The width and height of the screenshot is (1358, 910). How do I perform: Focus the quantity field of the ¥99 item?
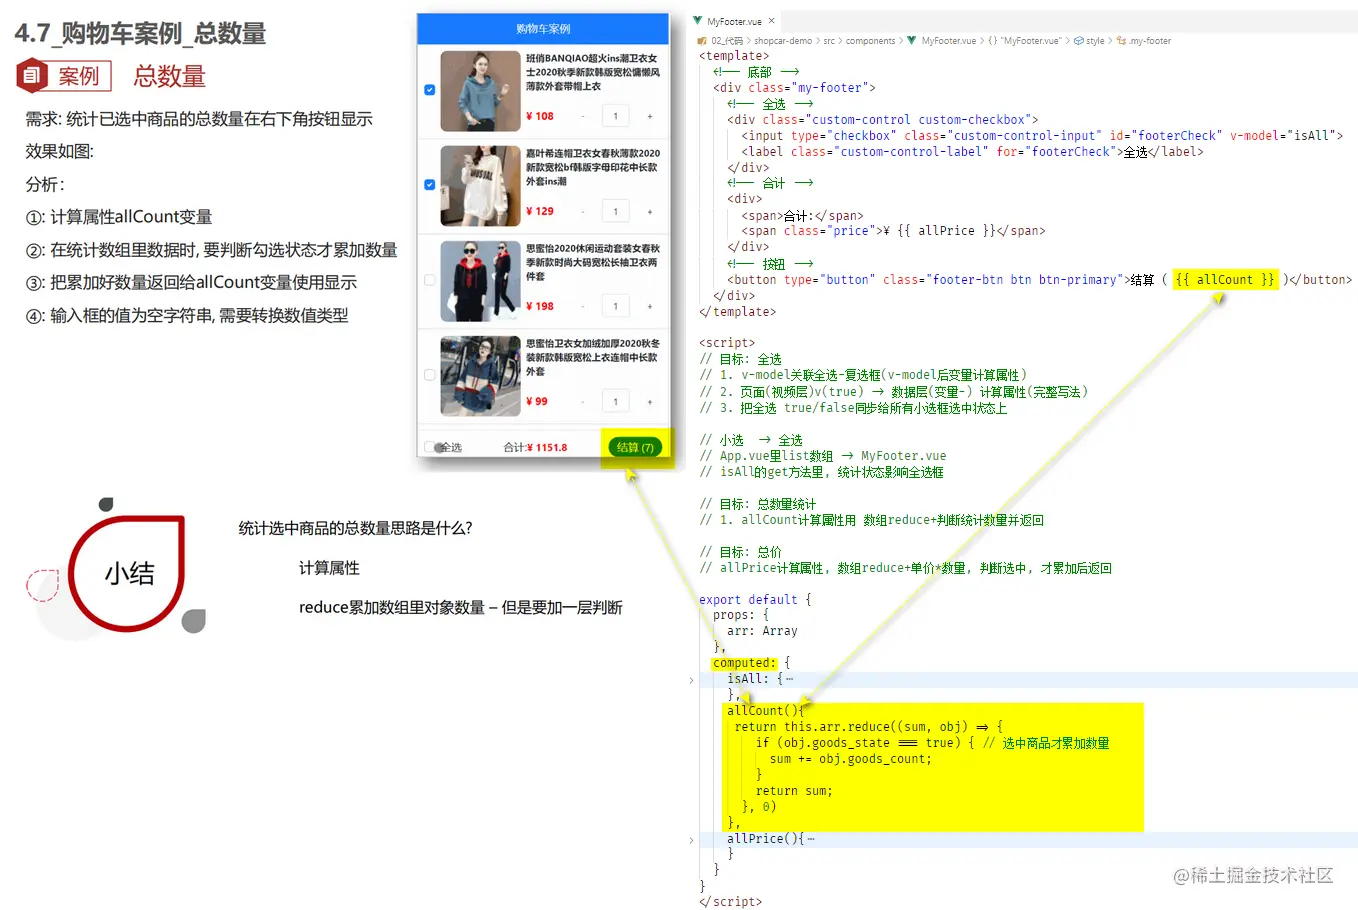(x=616, y=401)
